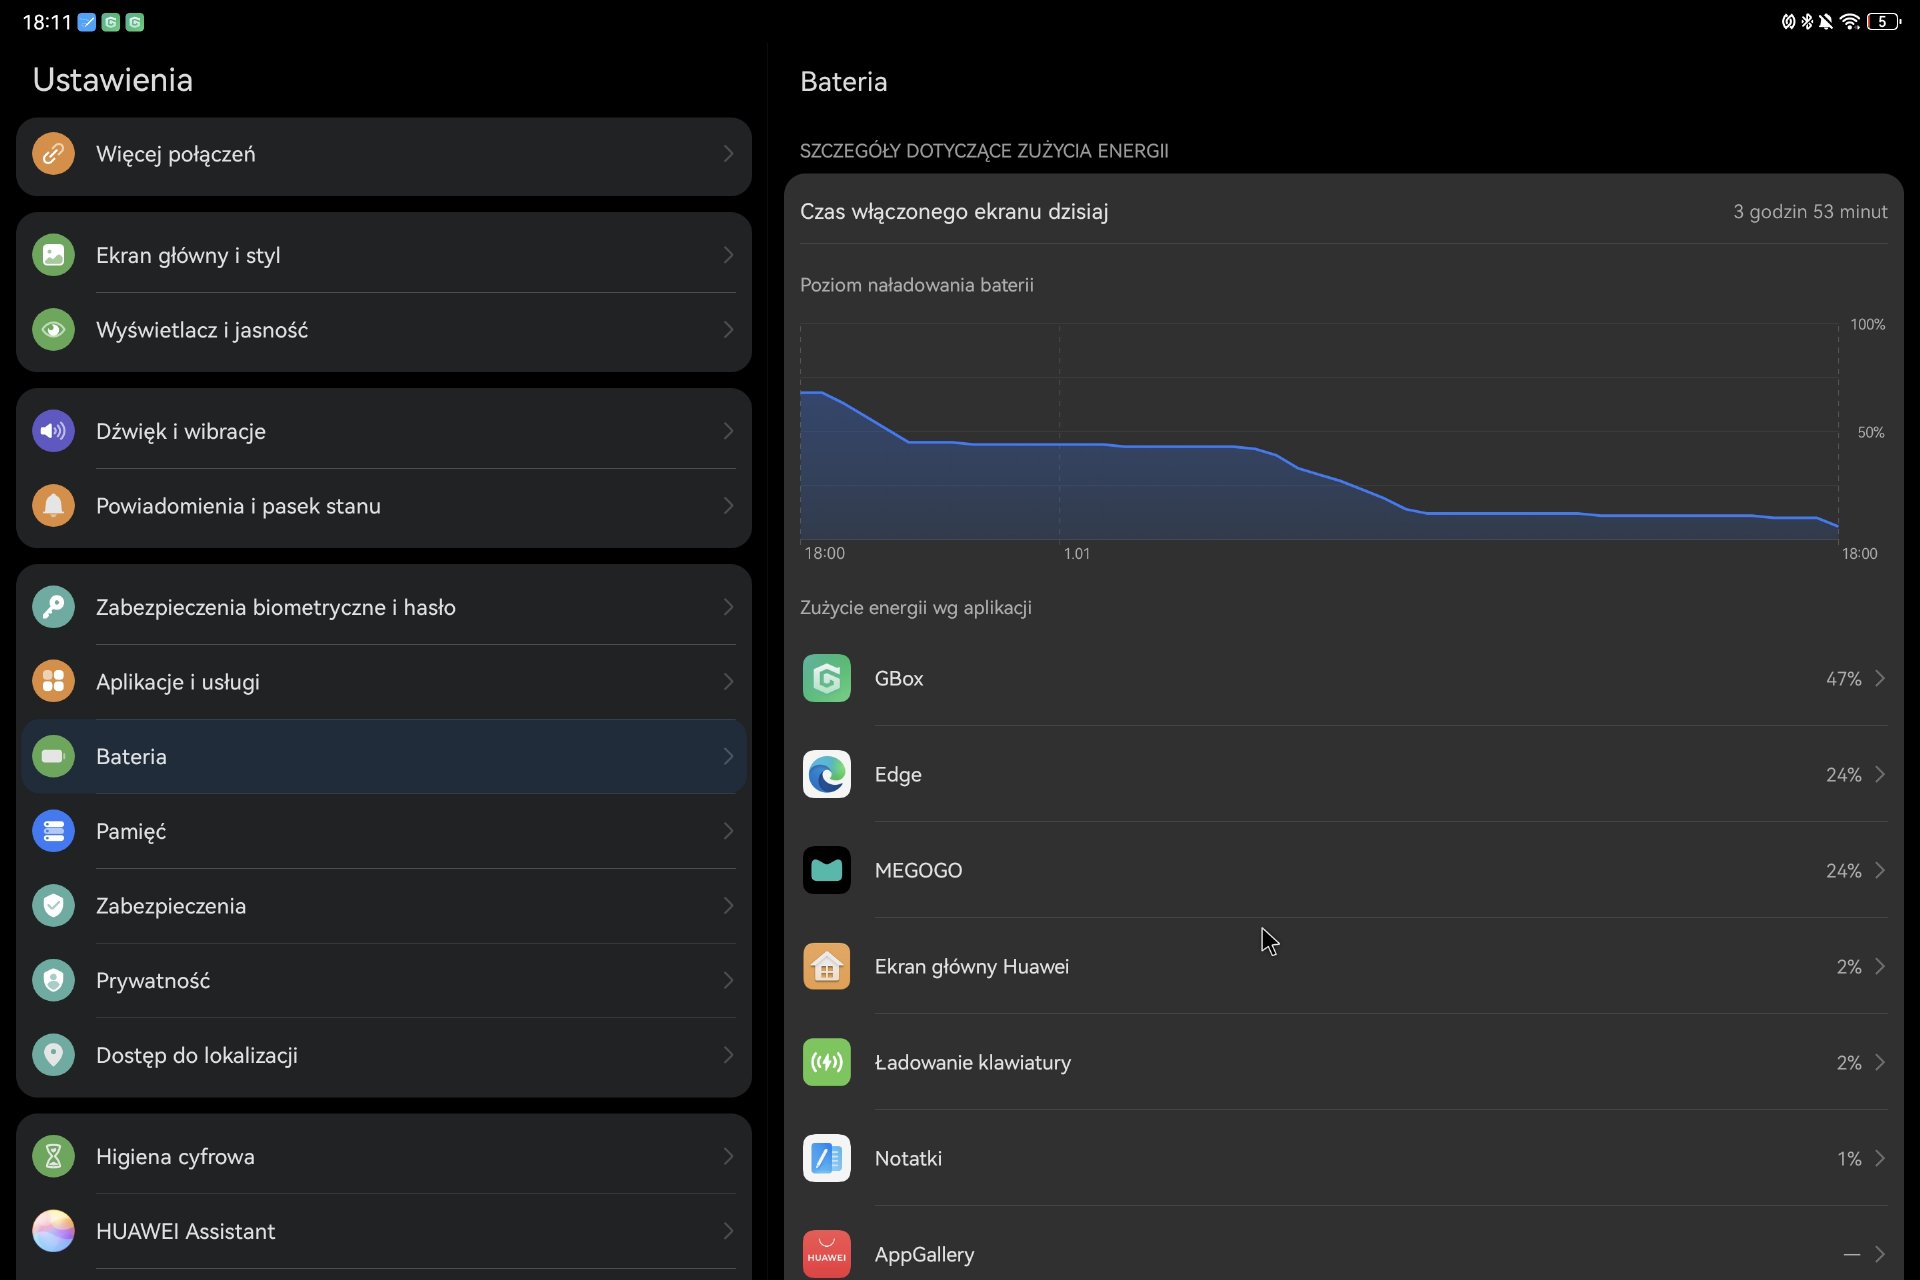
Task: Open Notatki energy usage entry
Action: coord(1344,1158)
